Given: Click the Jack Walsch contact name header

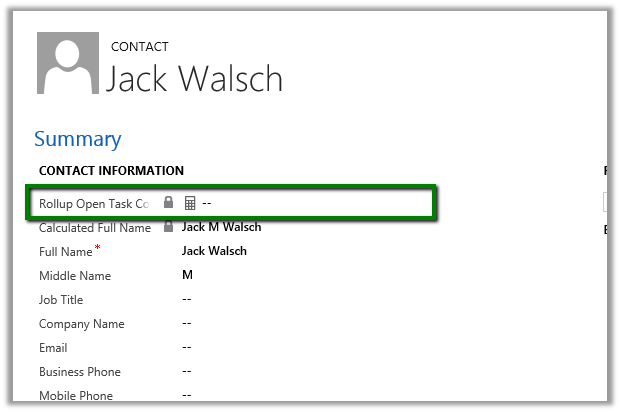Looking at the screenshot, I should tap(194, 78).
